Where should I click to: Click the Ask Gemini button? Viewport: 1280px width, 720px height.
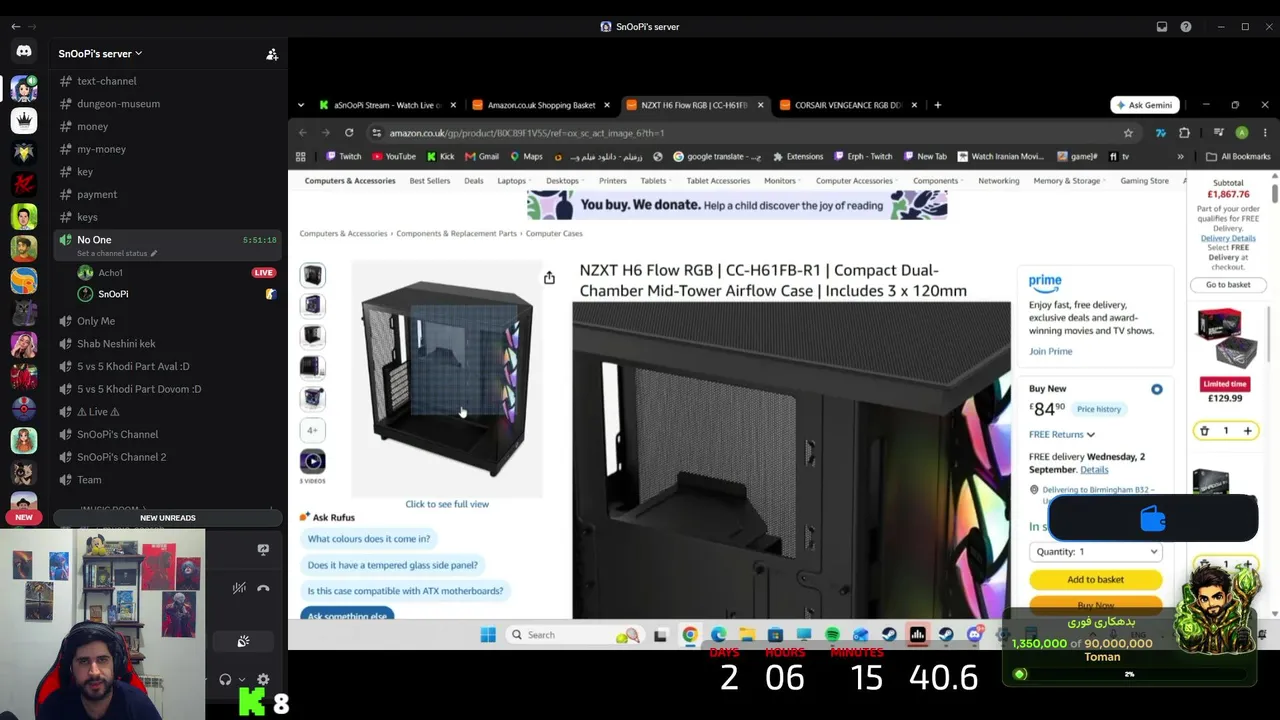click(x=1145, y=105)
